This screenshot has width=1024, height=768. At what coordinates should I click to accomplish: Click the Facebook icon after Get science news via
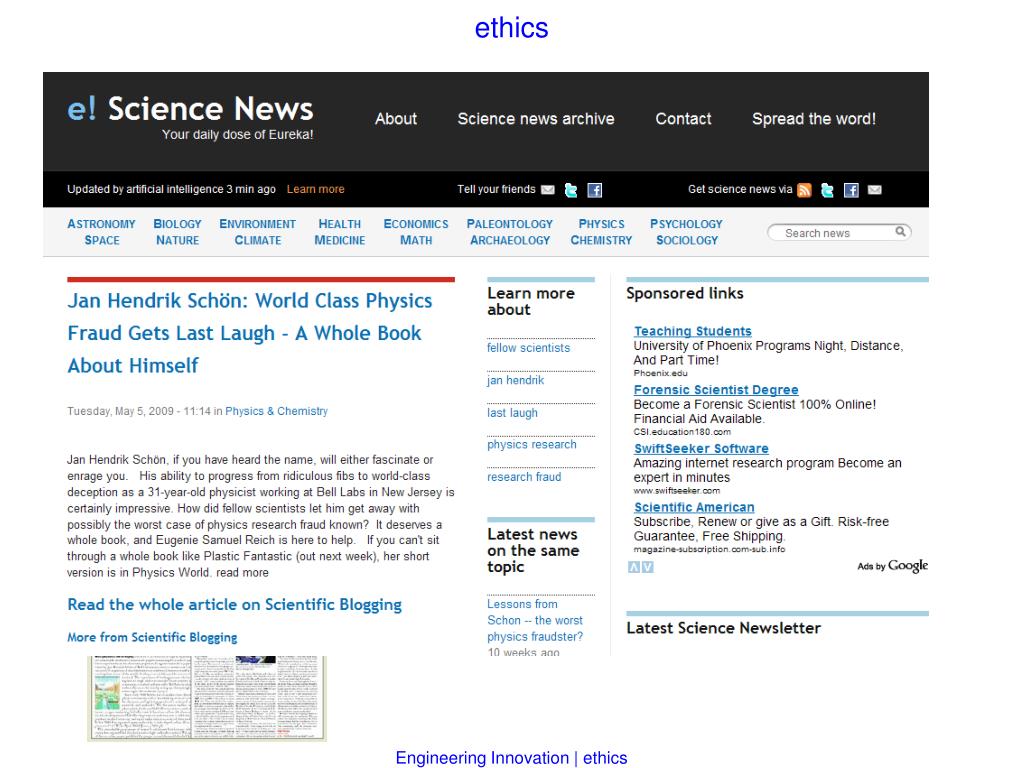[851, 190]
